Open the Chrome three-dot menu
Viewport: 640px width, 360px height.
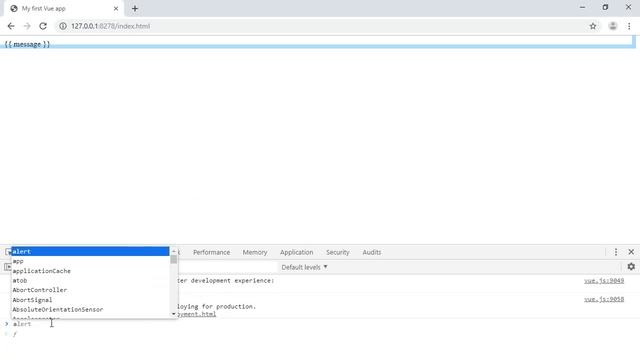[x=629, y=26]
